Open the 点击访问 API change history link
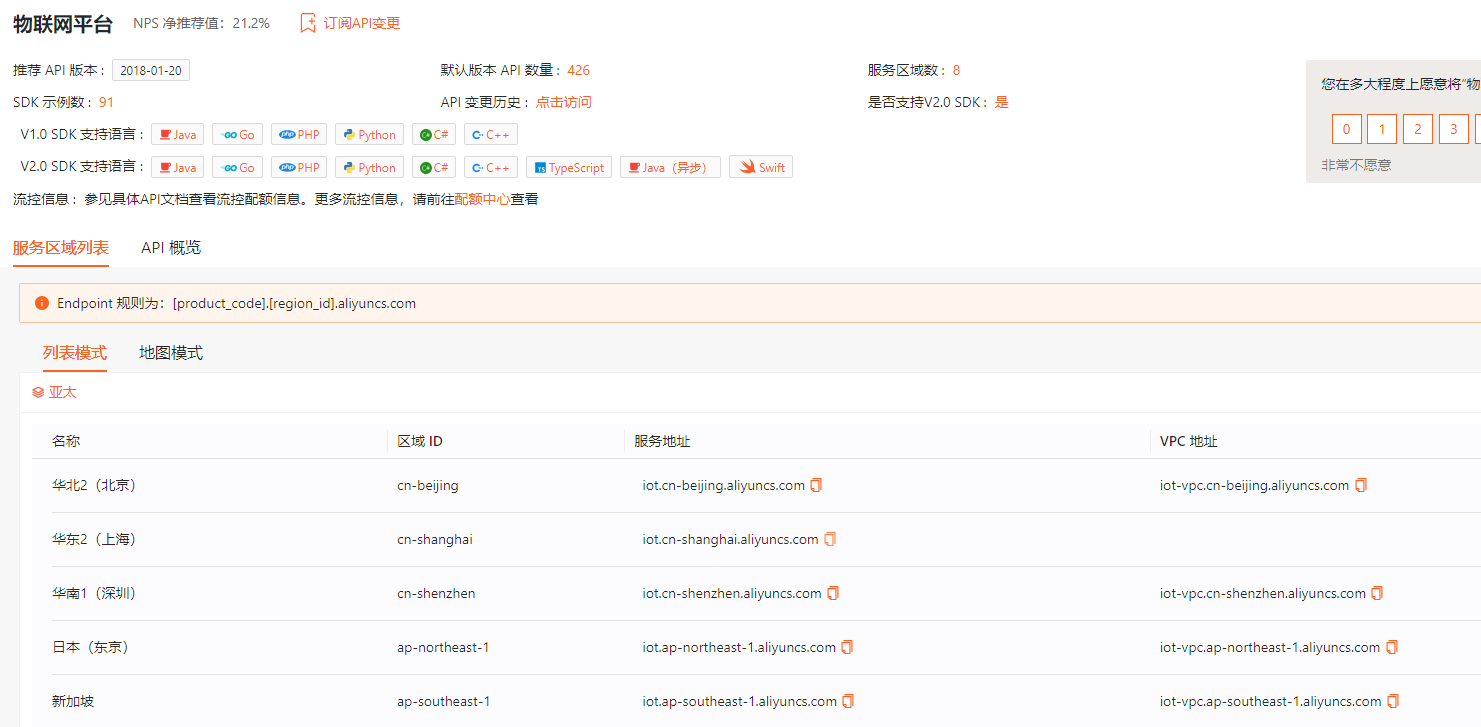The width and height of the screenshot is (1481, 727). 564,102
